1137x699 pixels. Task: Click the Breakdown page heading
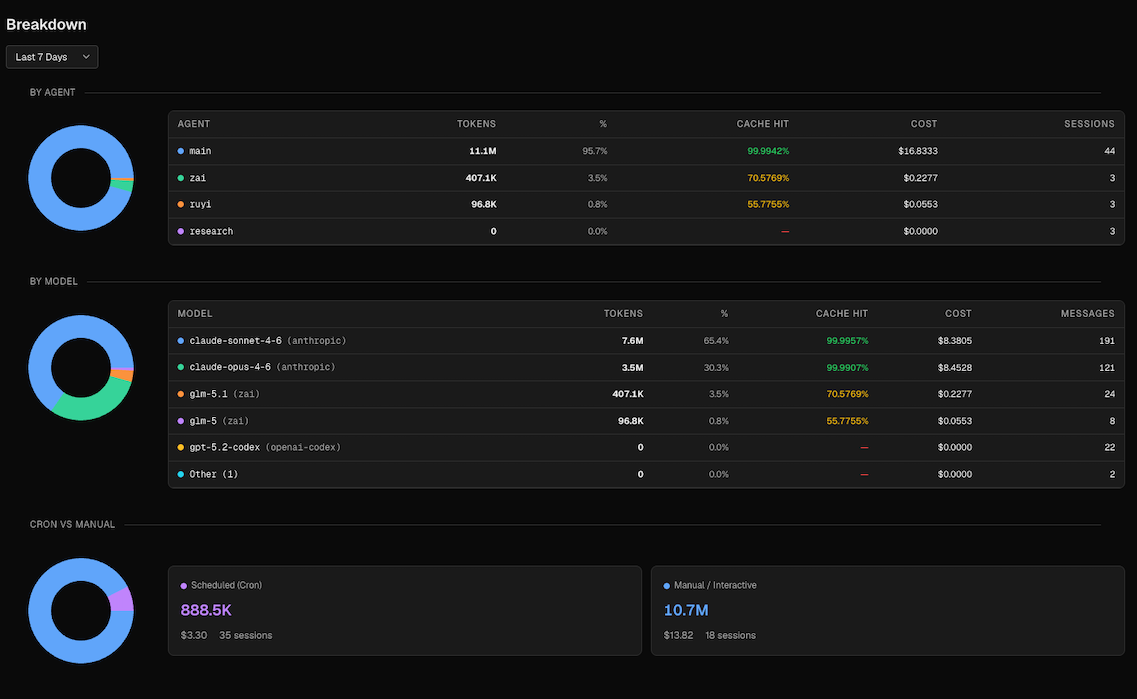point(46,25)
